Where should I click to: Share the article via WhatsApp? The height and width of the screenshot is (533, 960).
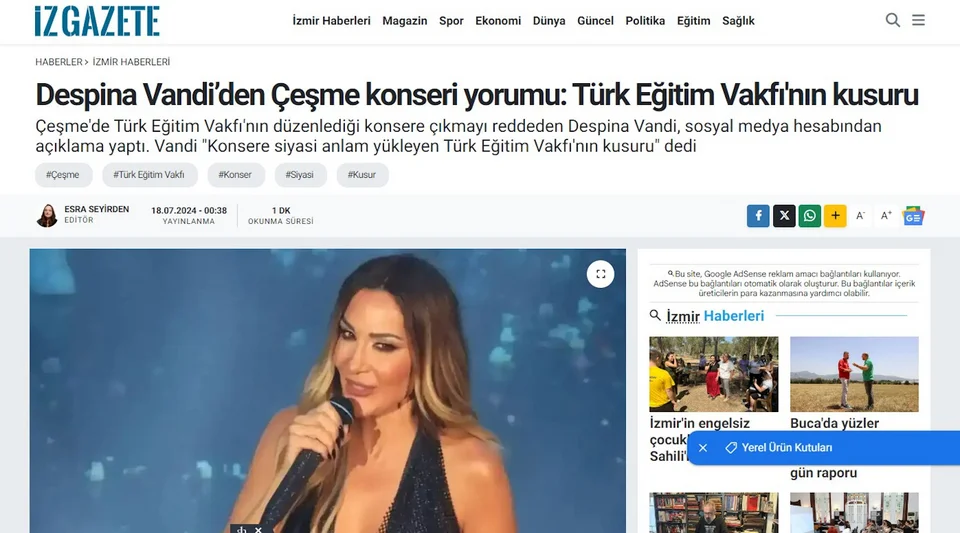coord(809,216)
